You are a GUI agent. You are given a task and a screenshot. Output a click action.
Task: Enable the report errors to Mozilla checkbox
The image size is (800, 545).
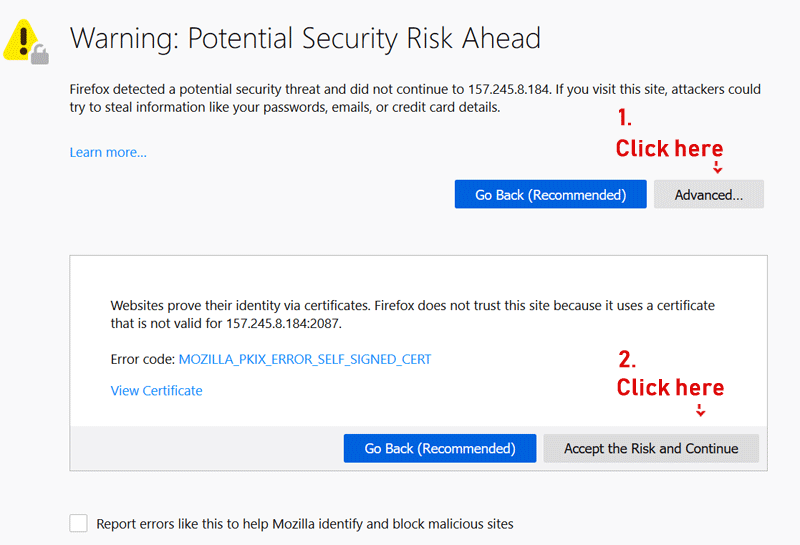pyautogui.click(x=79, y=523)
